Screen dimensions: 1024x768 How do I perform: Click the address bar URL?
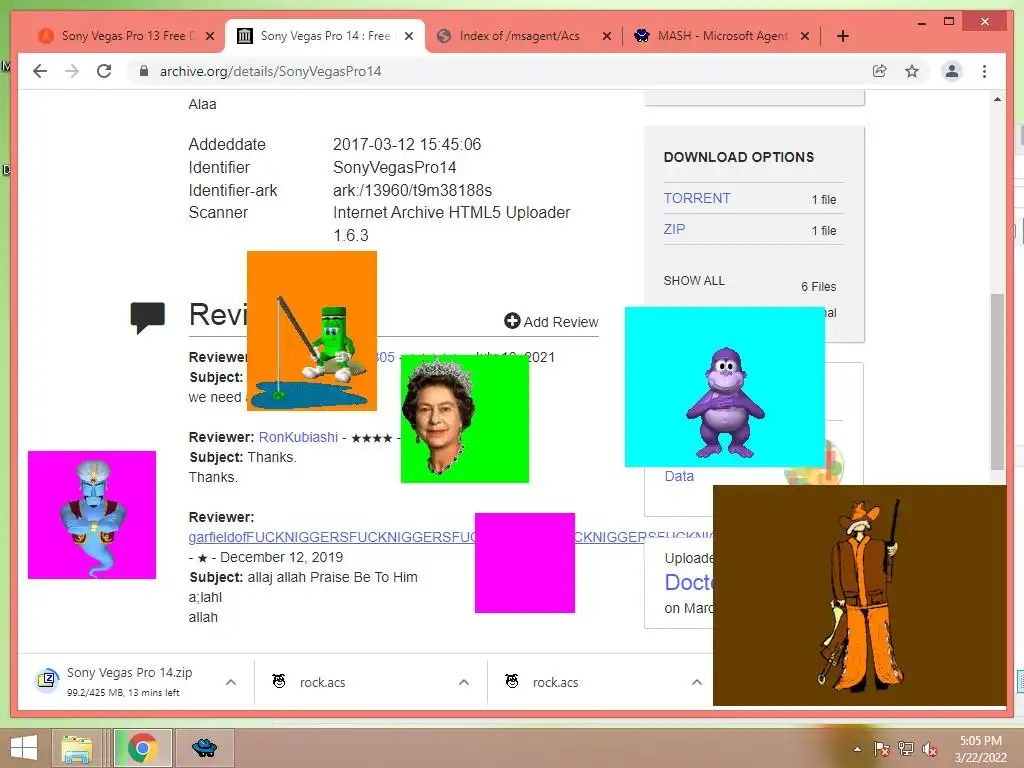tap(270, 71)
